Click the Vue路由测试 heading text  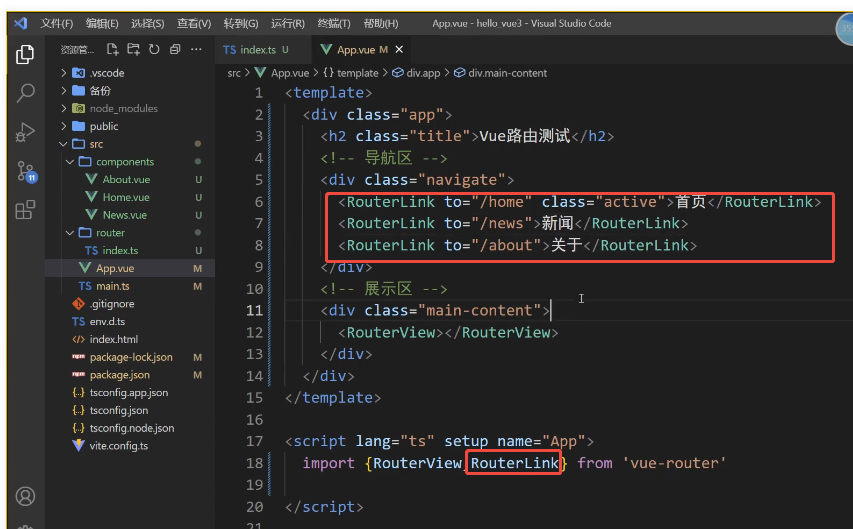pyautogui.click(x=524, y=136)
